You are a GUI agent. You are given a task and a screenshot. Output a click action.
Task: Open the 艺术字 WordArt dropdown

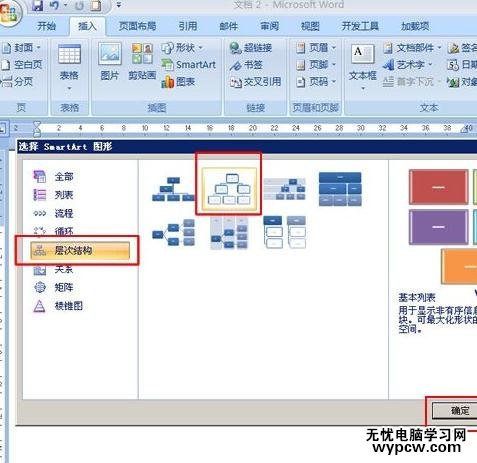click(x=407, y=65)
